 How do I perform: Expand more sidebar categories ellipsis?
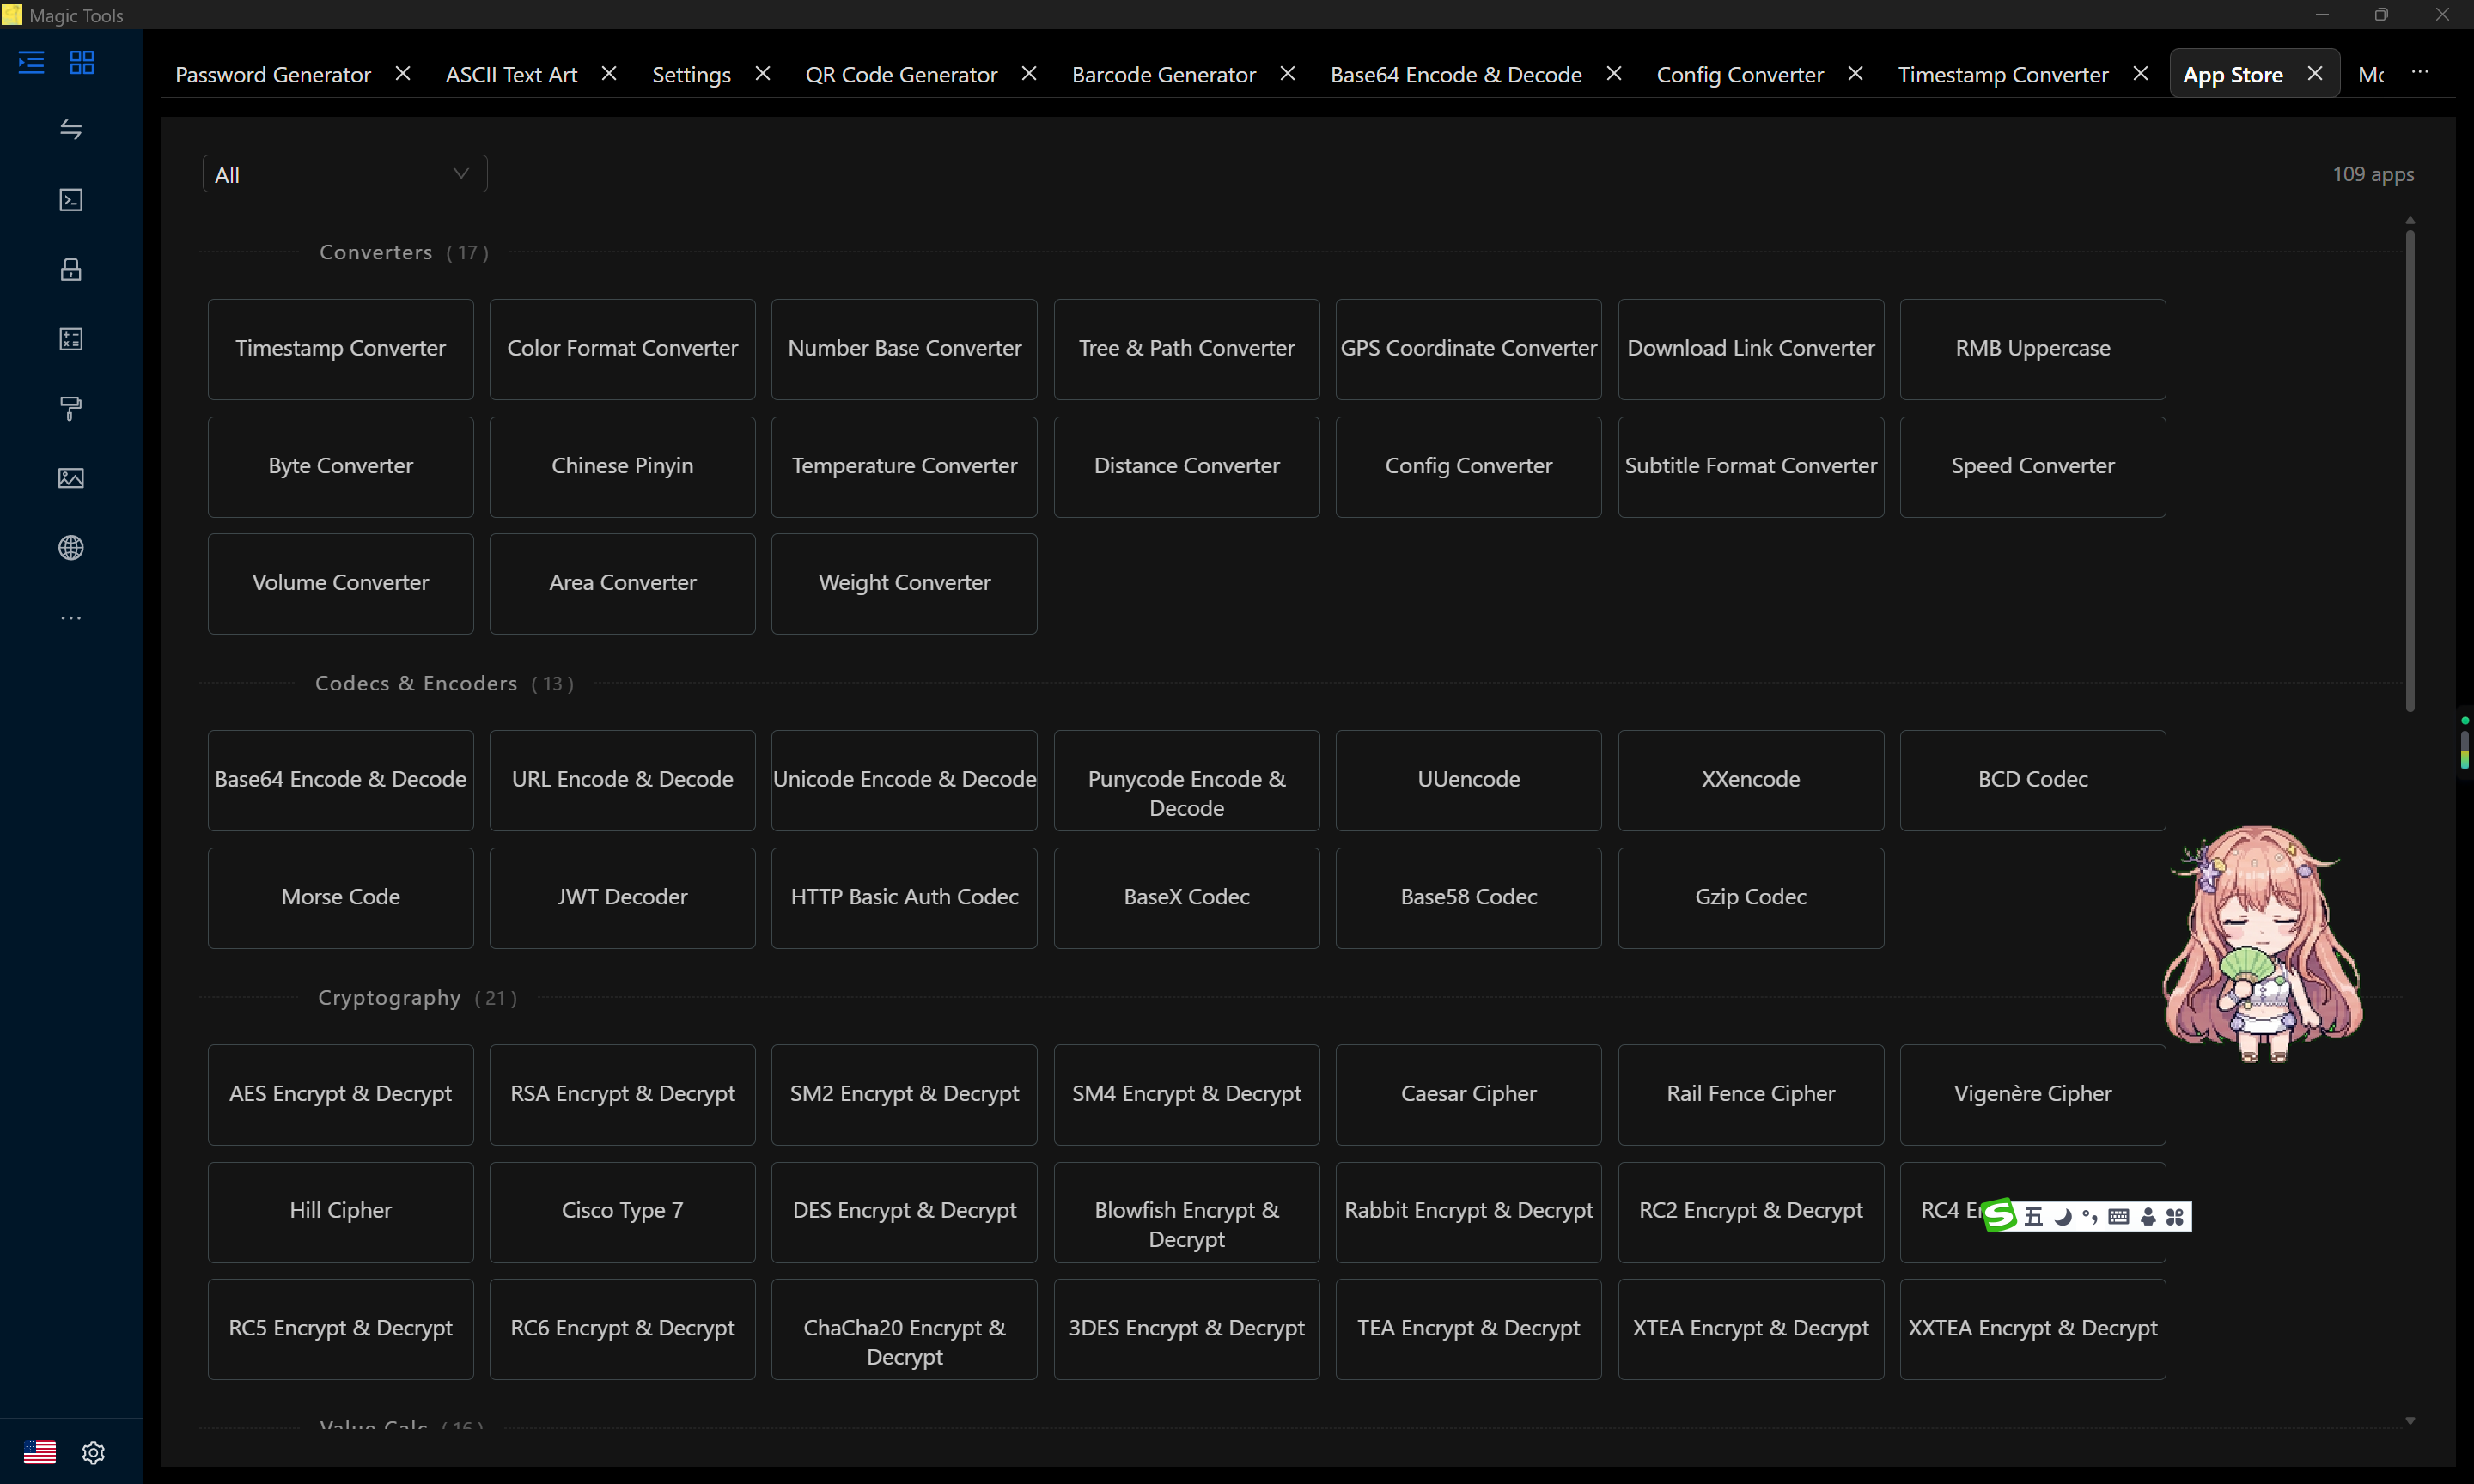(71, 618)
